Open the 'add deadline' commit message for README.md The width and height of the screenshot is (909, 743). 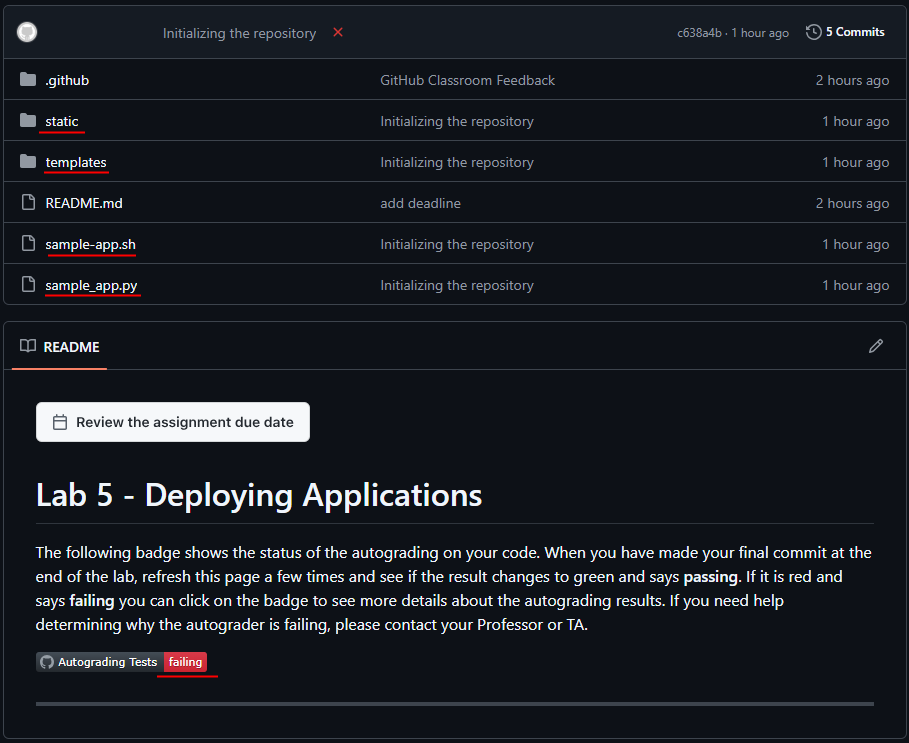click(420, 203)
